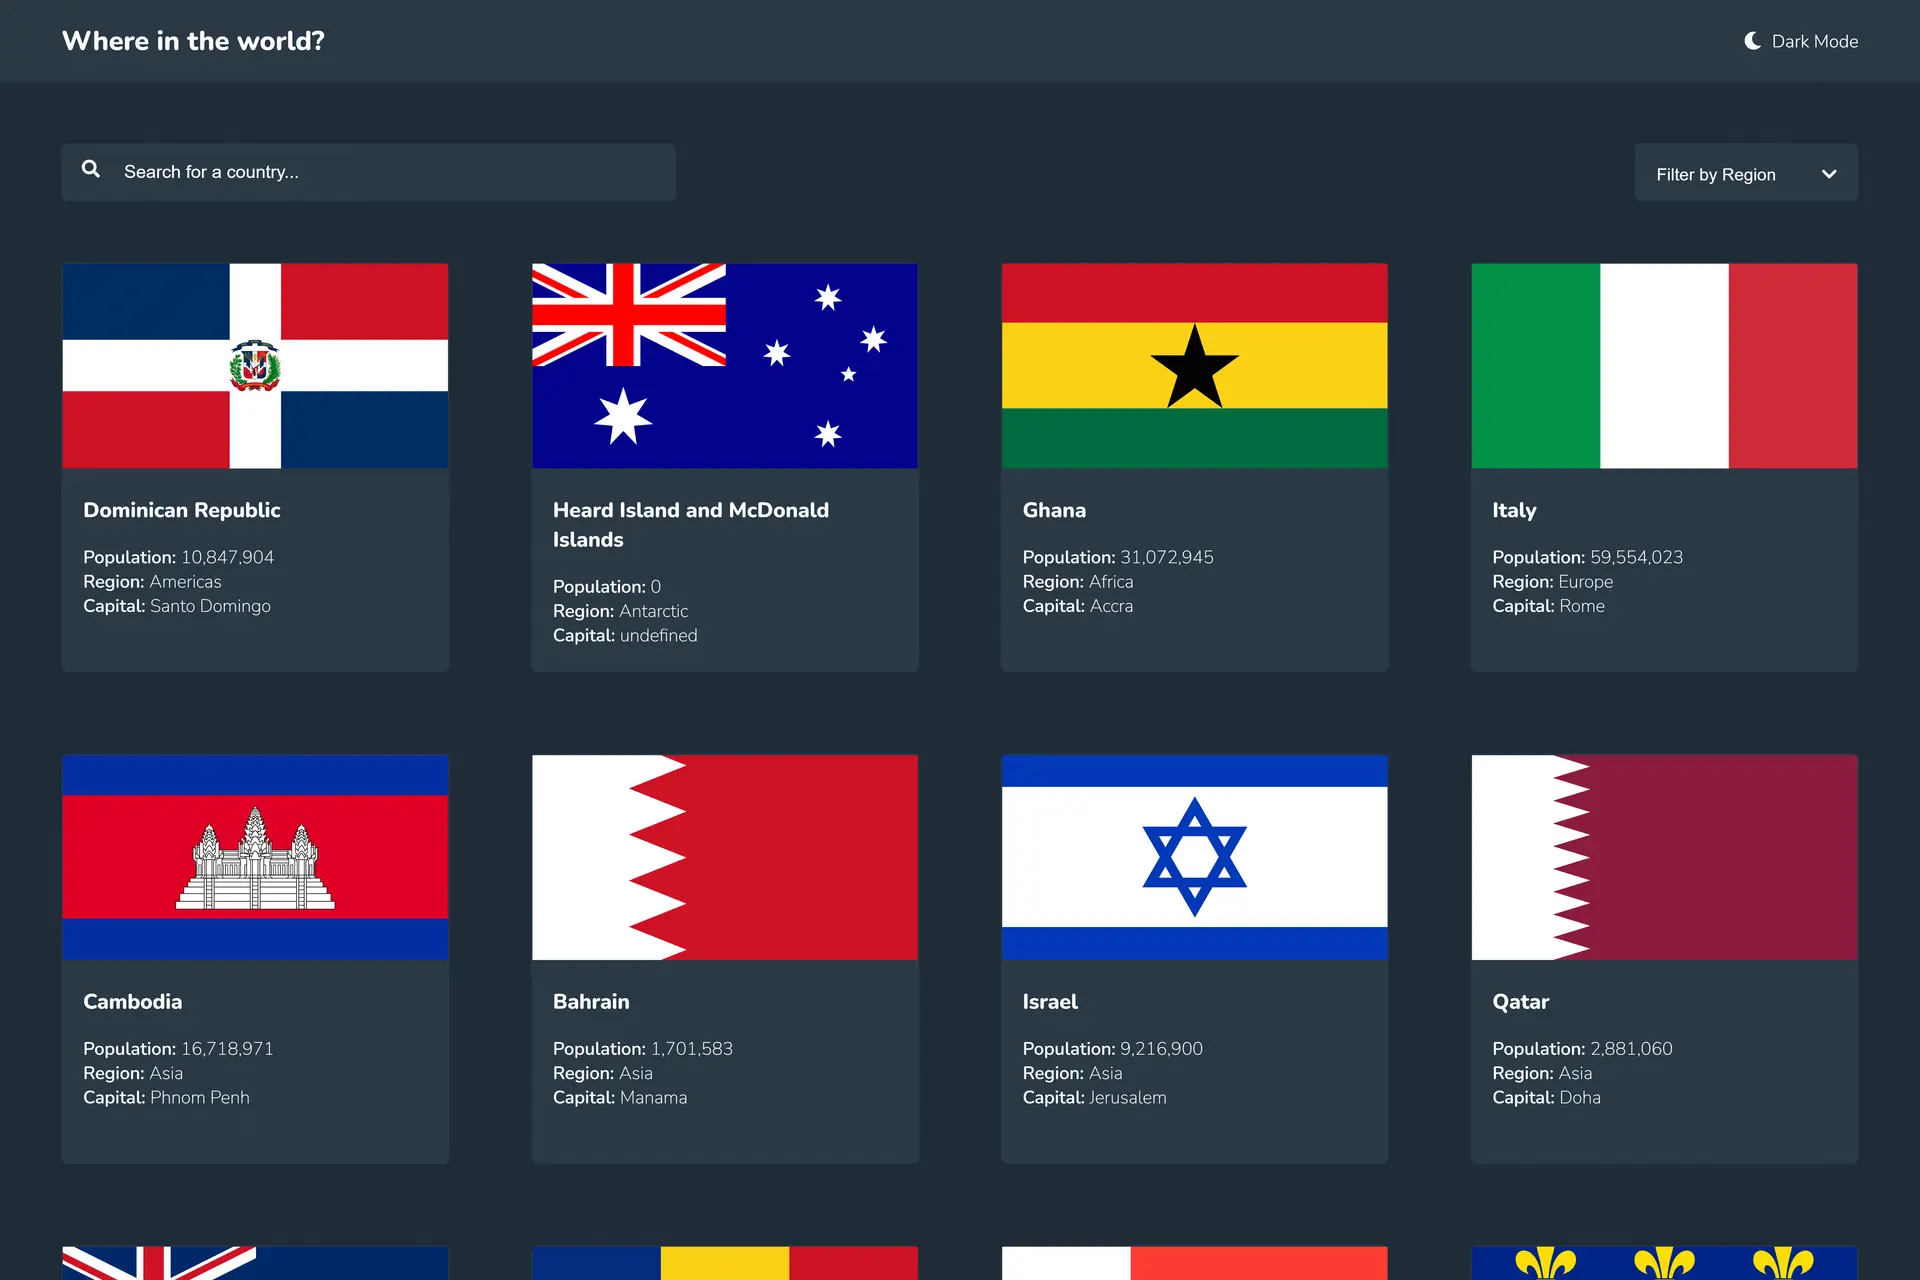1920x1280 pixels.
Task: Select the Bahrain flag image
Action: pos(724,857)
